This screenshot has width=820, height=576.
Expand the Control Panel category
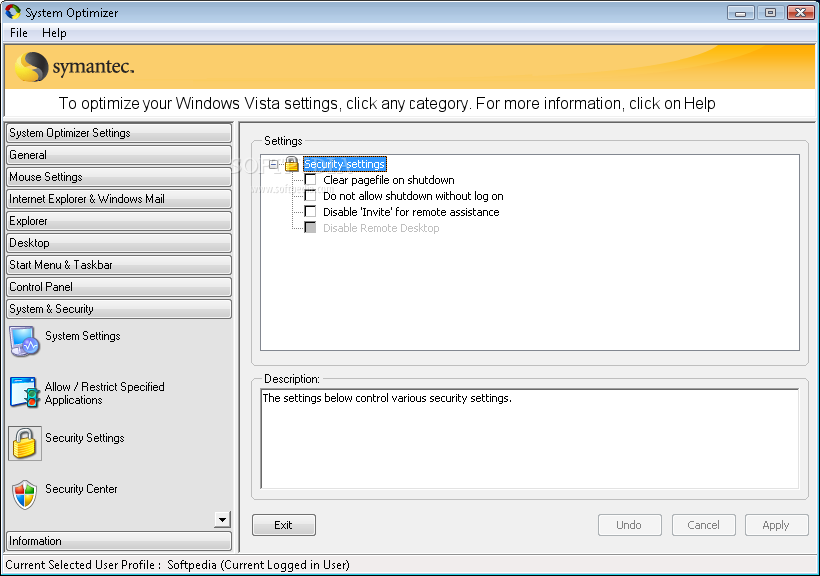coord(119,287)
